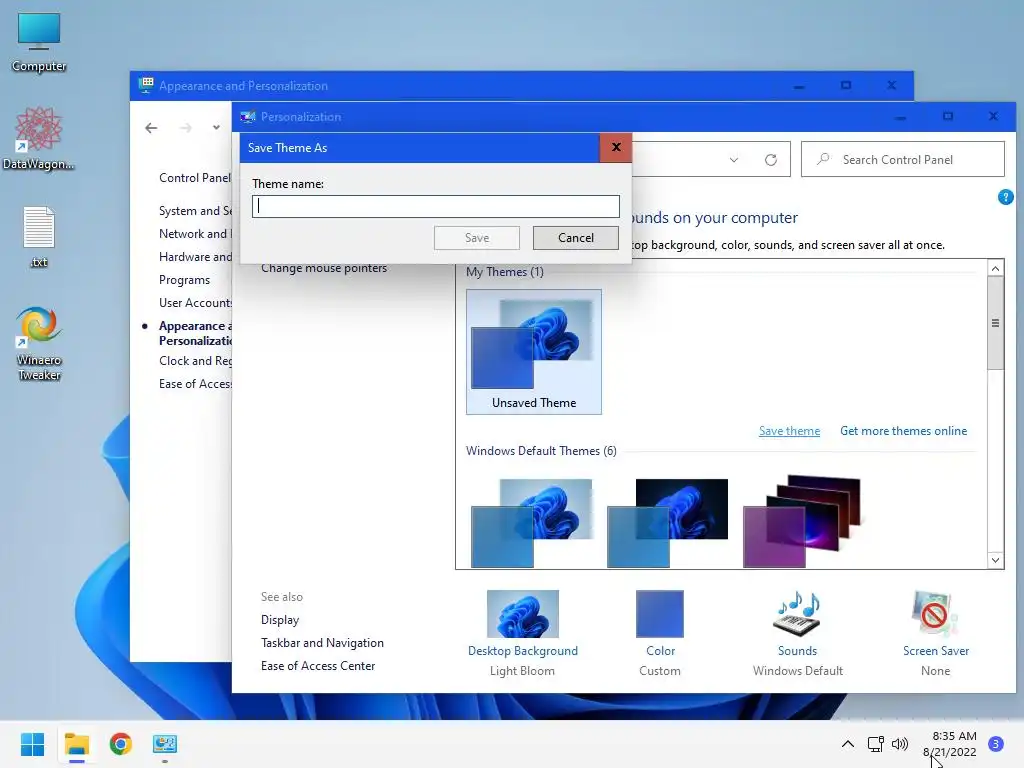Focus the Theme name text field
1024x768 pixels.
pos(436,206)
